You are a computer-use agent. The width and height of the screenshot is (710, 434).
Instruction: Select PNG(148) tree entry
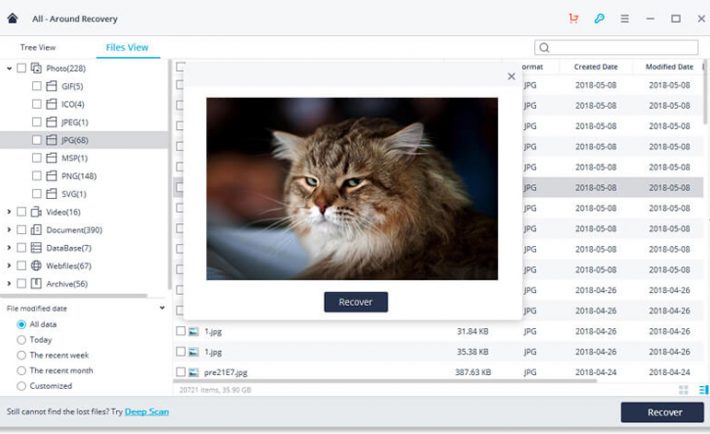tap(79, 176)
